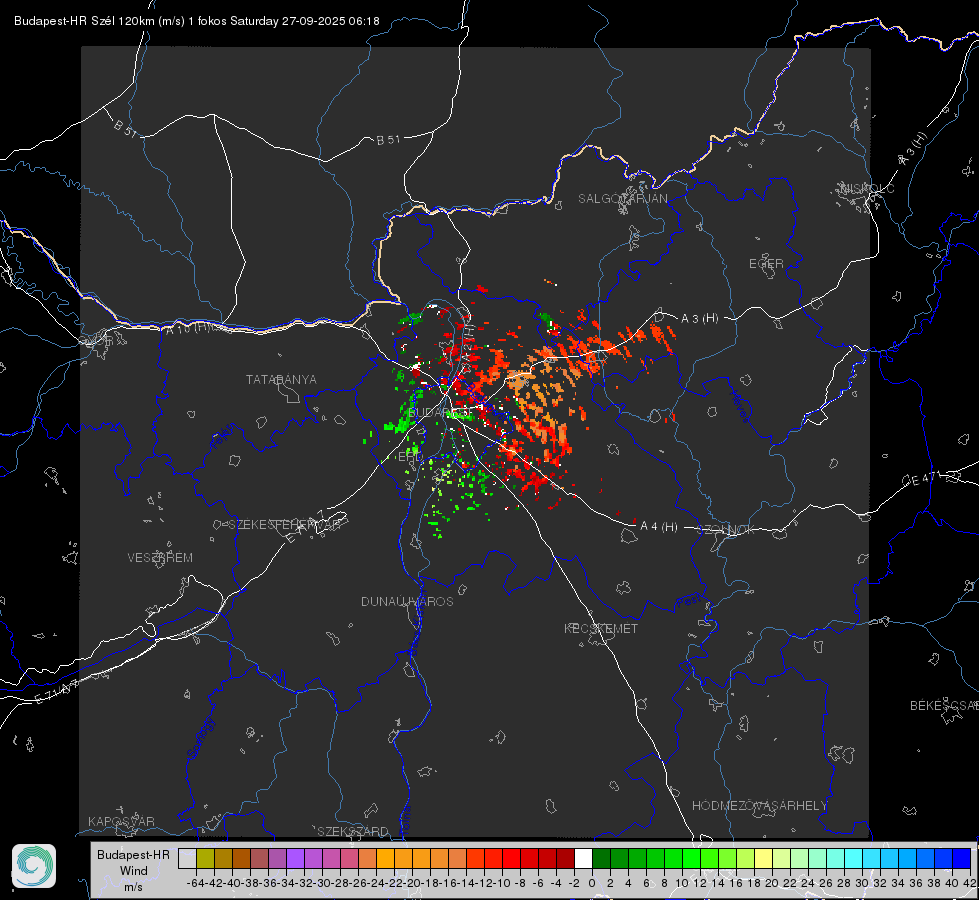Click the DUNAÚJVÁROS city label
The image size is (979, 900).
click(407, 601)
